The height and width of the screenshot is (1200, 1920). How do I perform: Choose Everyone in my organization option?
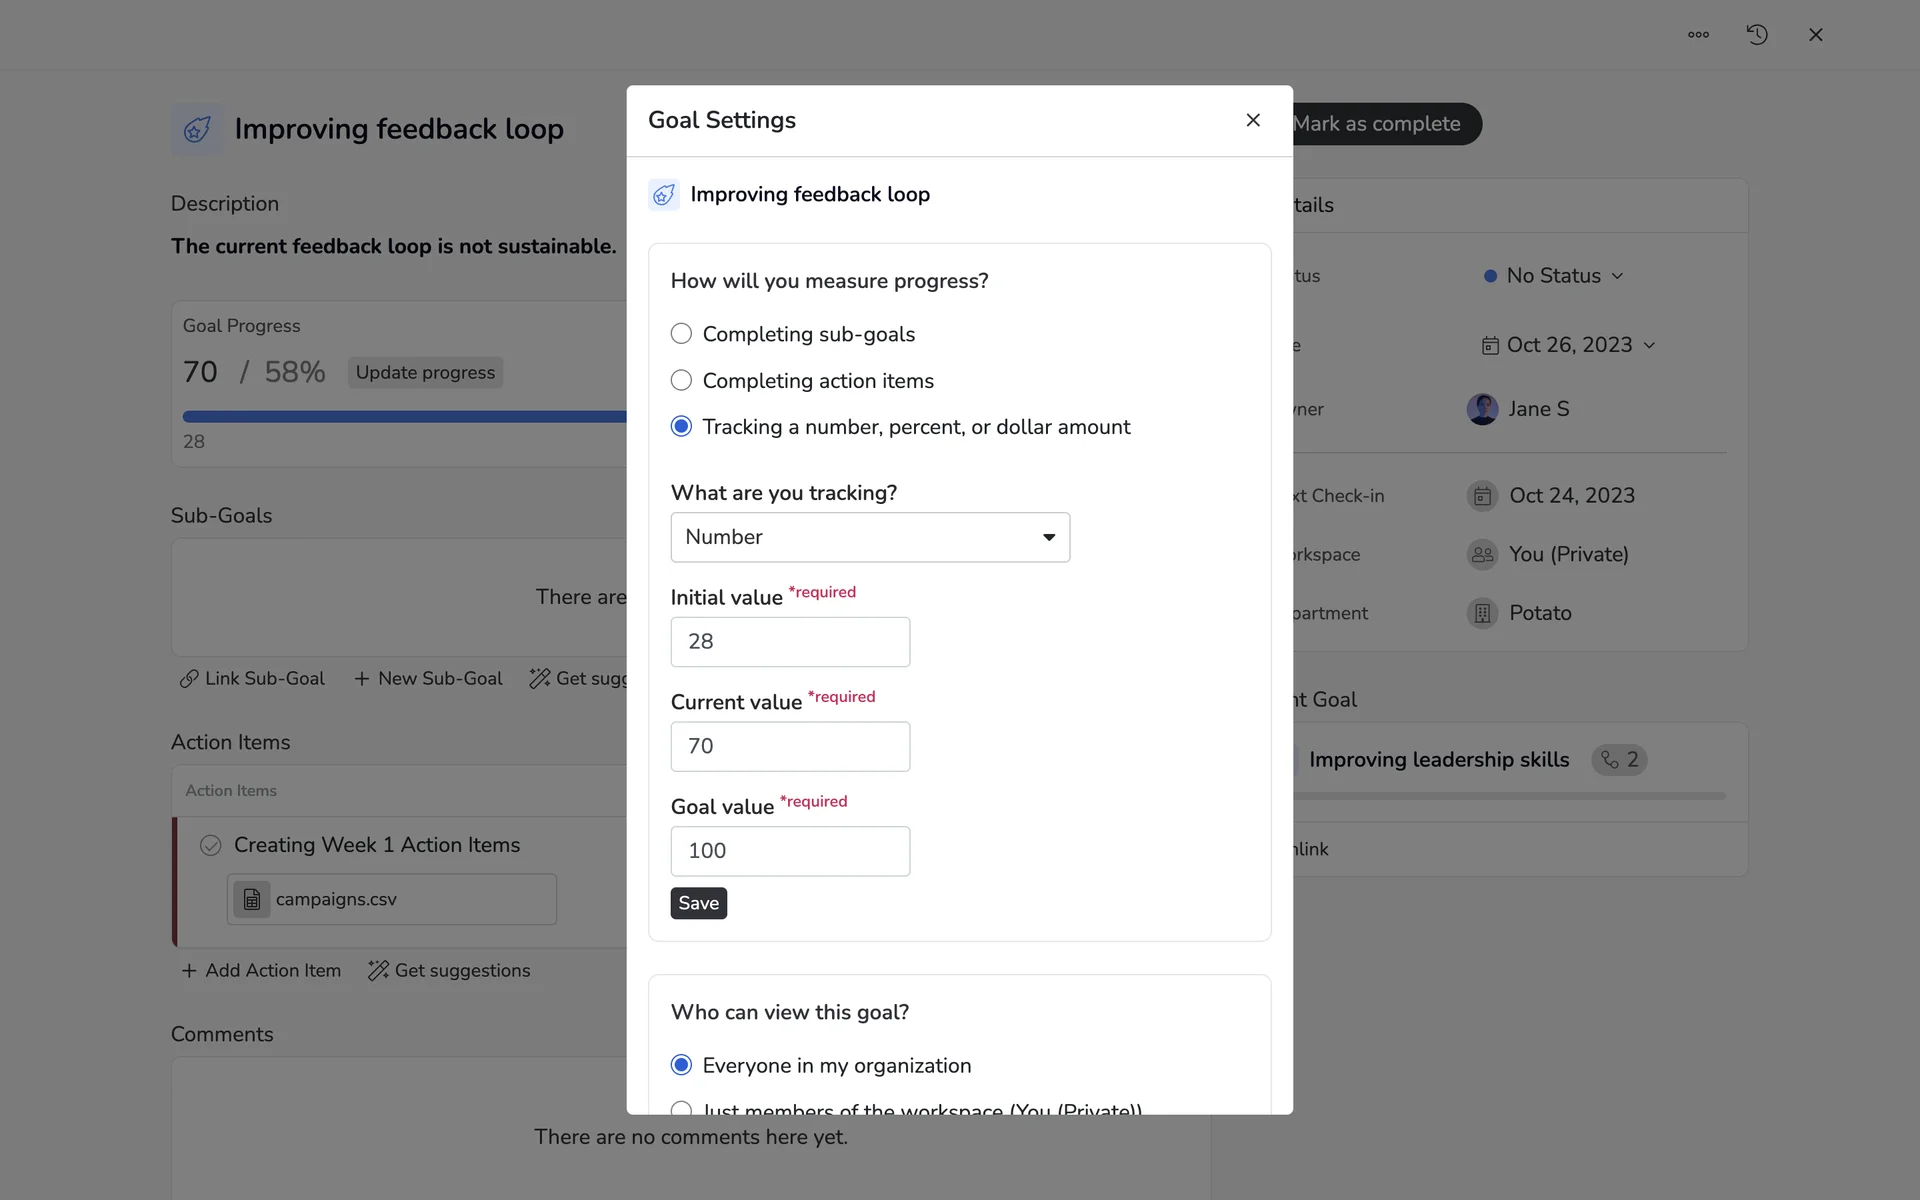(x=681, y=1065)
